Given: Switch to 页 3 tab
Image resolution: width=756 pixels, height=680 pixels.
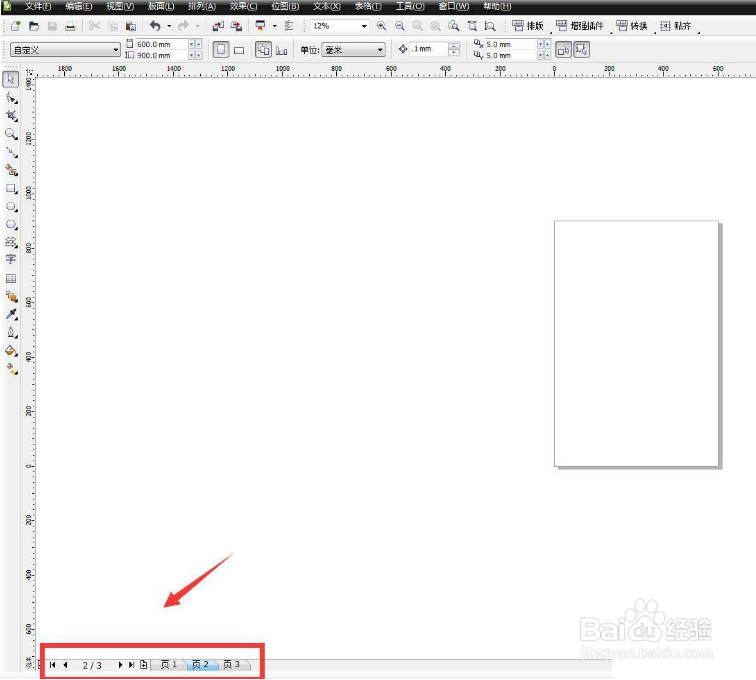Looking at the screenshot, I should pyautogui.click(x=232, y=665).
